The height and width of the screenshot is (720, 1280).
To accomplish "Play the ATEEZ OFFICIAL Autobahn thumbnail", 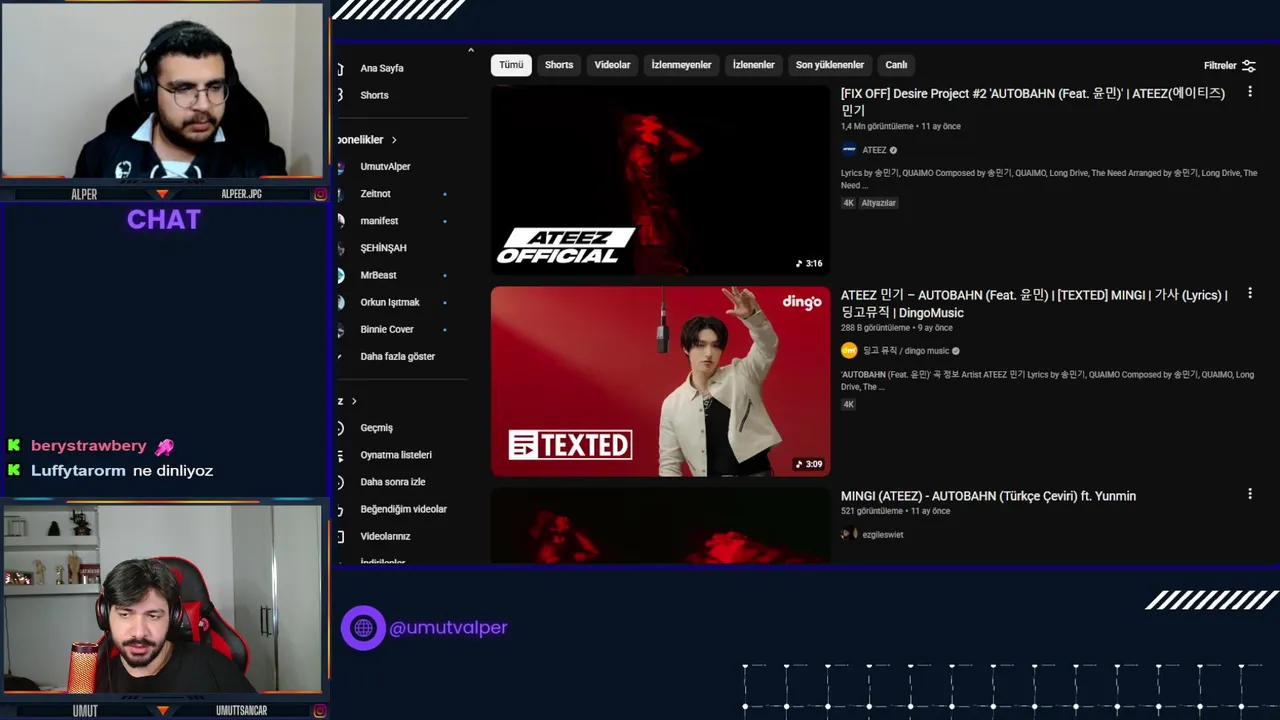I will click(660, 180).
